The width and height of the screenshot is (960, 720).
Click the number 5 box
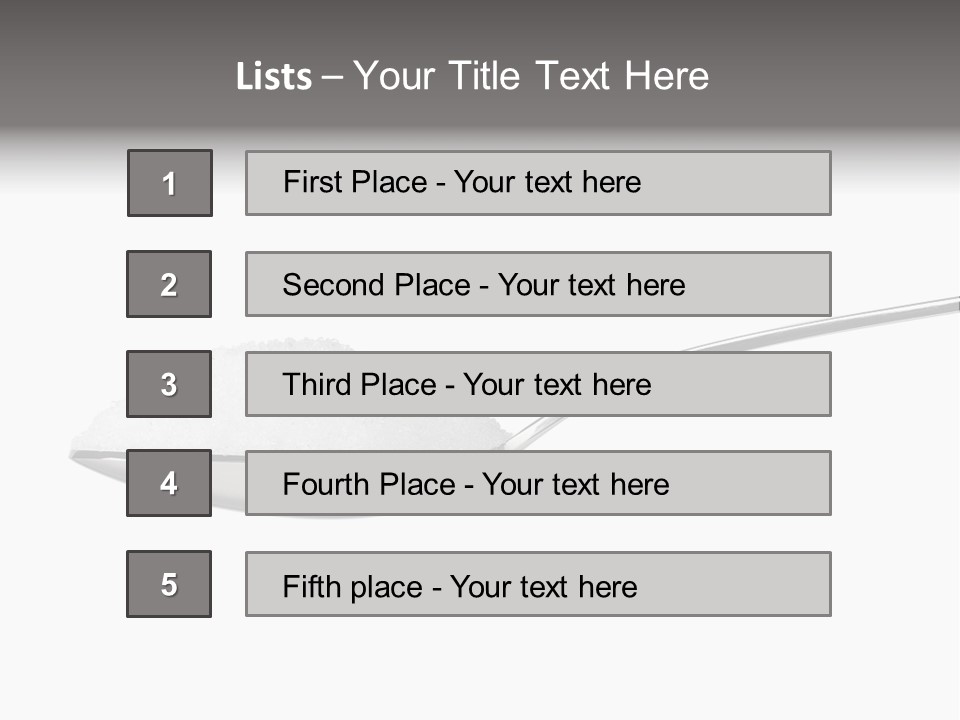coord(169,584)
